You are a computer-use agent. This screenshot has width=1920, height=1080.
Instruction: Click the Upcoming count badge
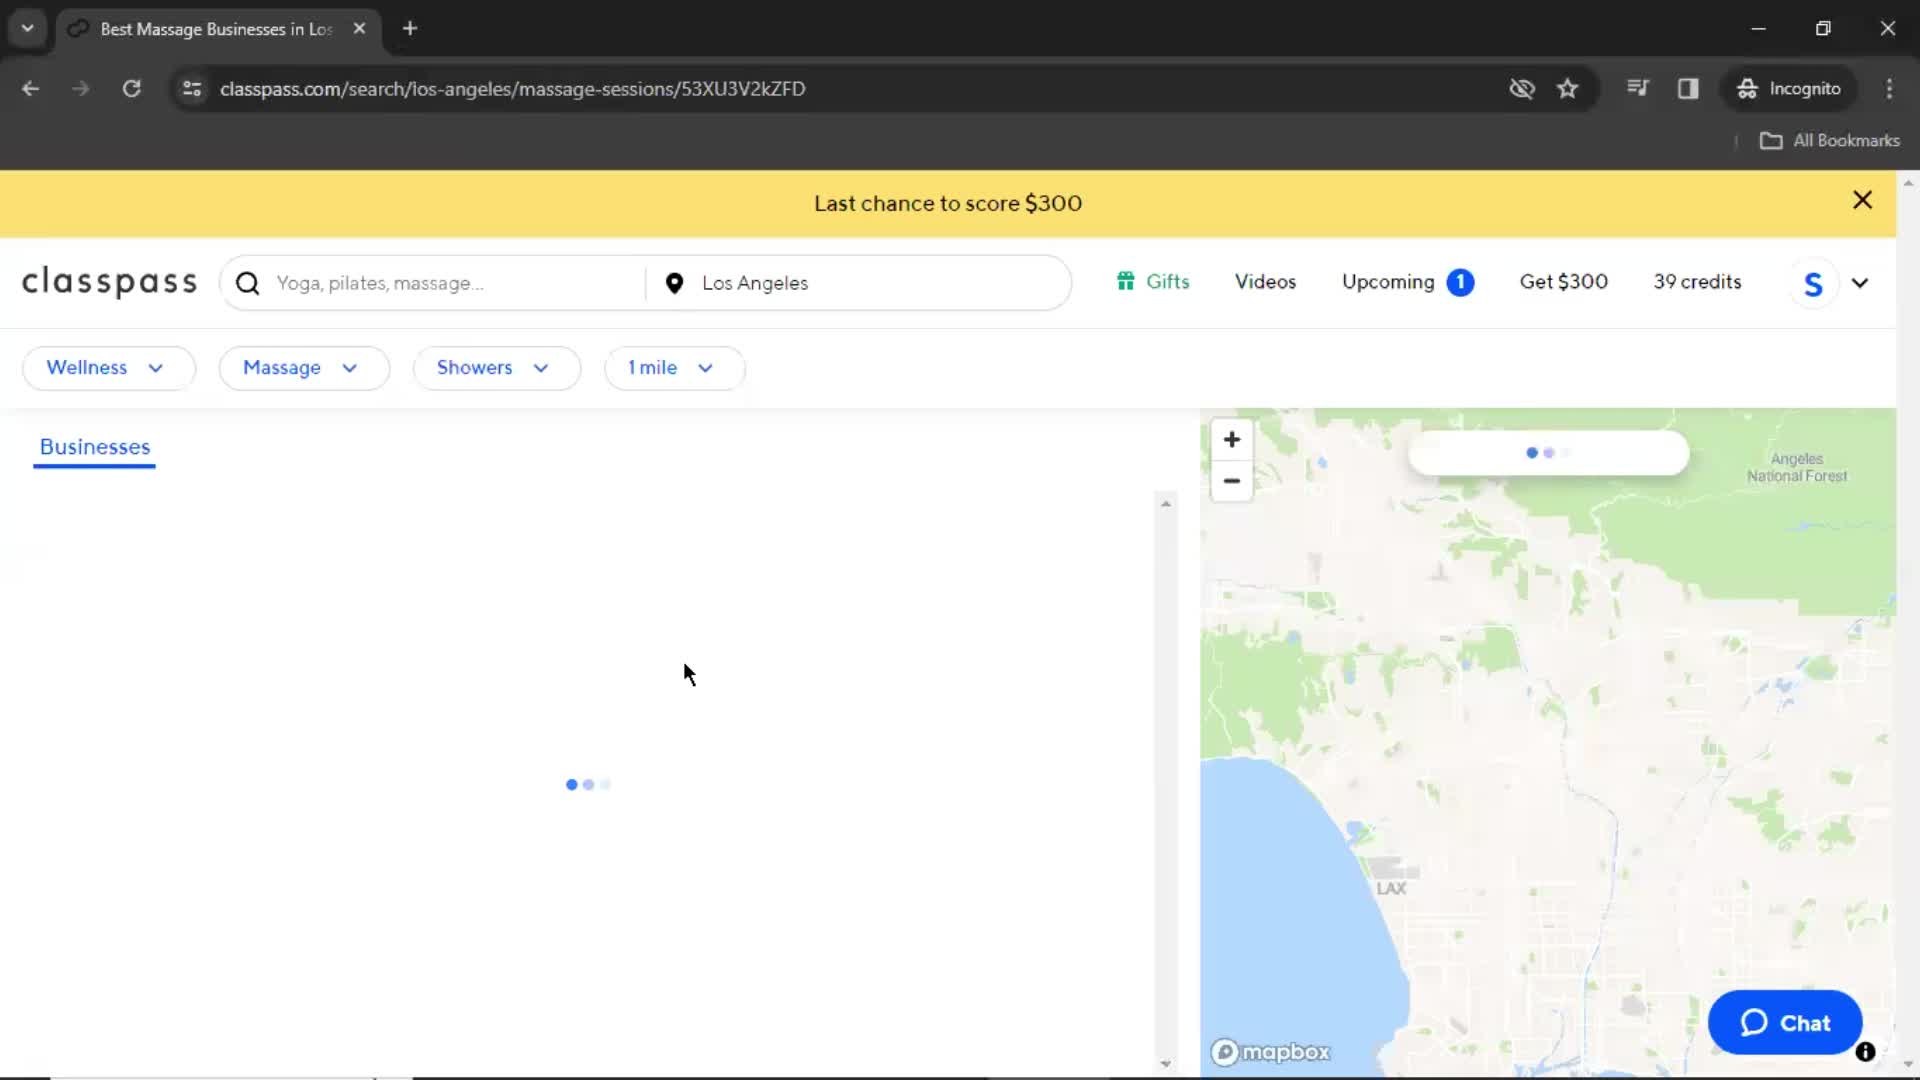[x=1460, y=283]
